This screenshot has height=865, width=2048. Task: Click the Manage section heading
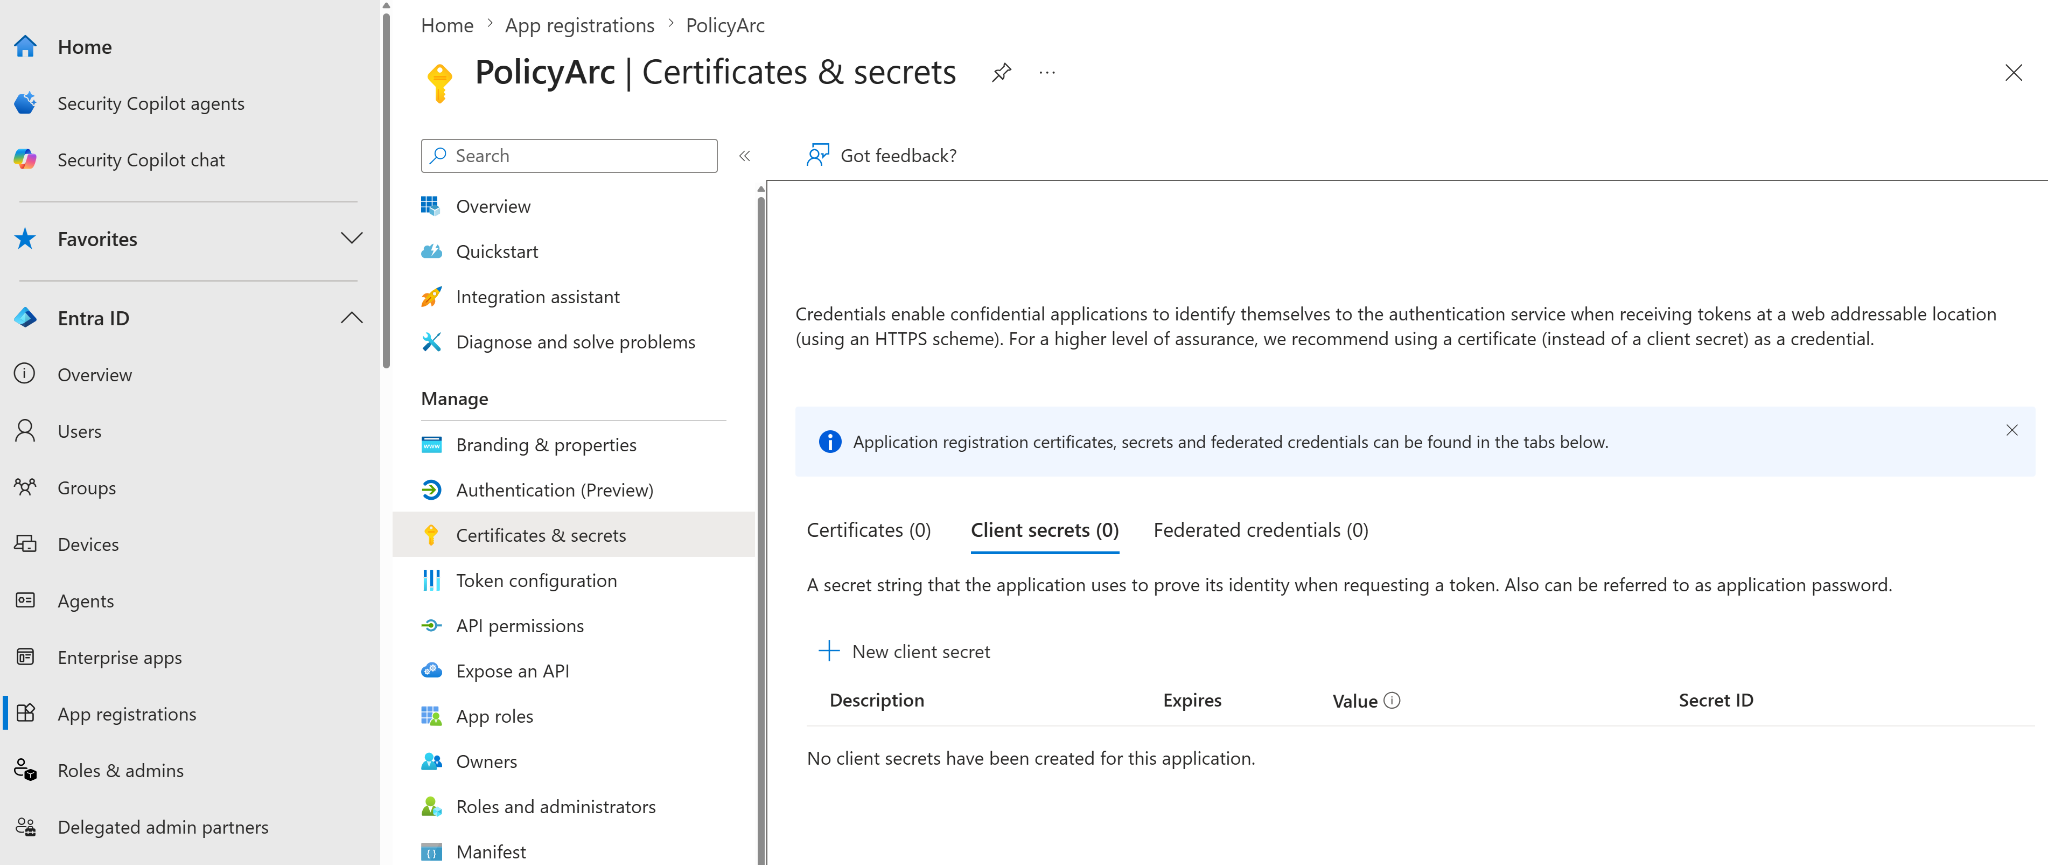[455, 398]
